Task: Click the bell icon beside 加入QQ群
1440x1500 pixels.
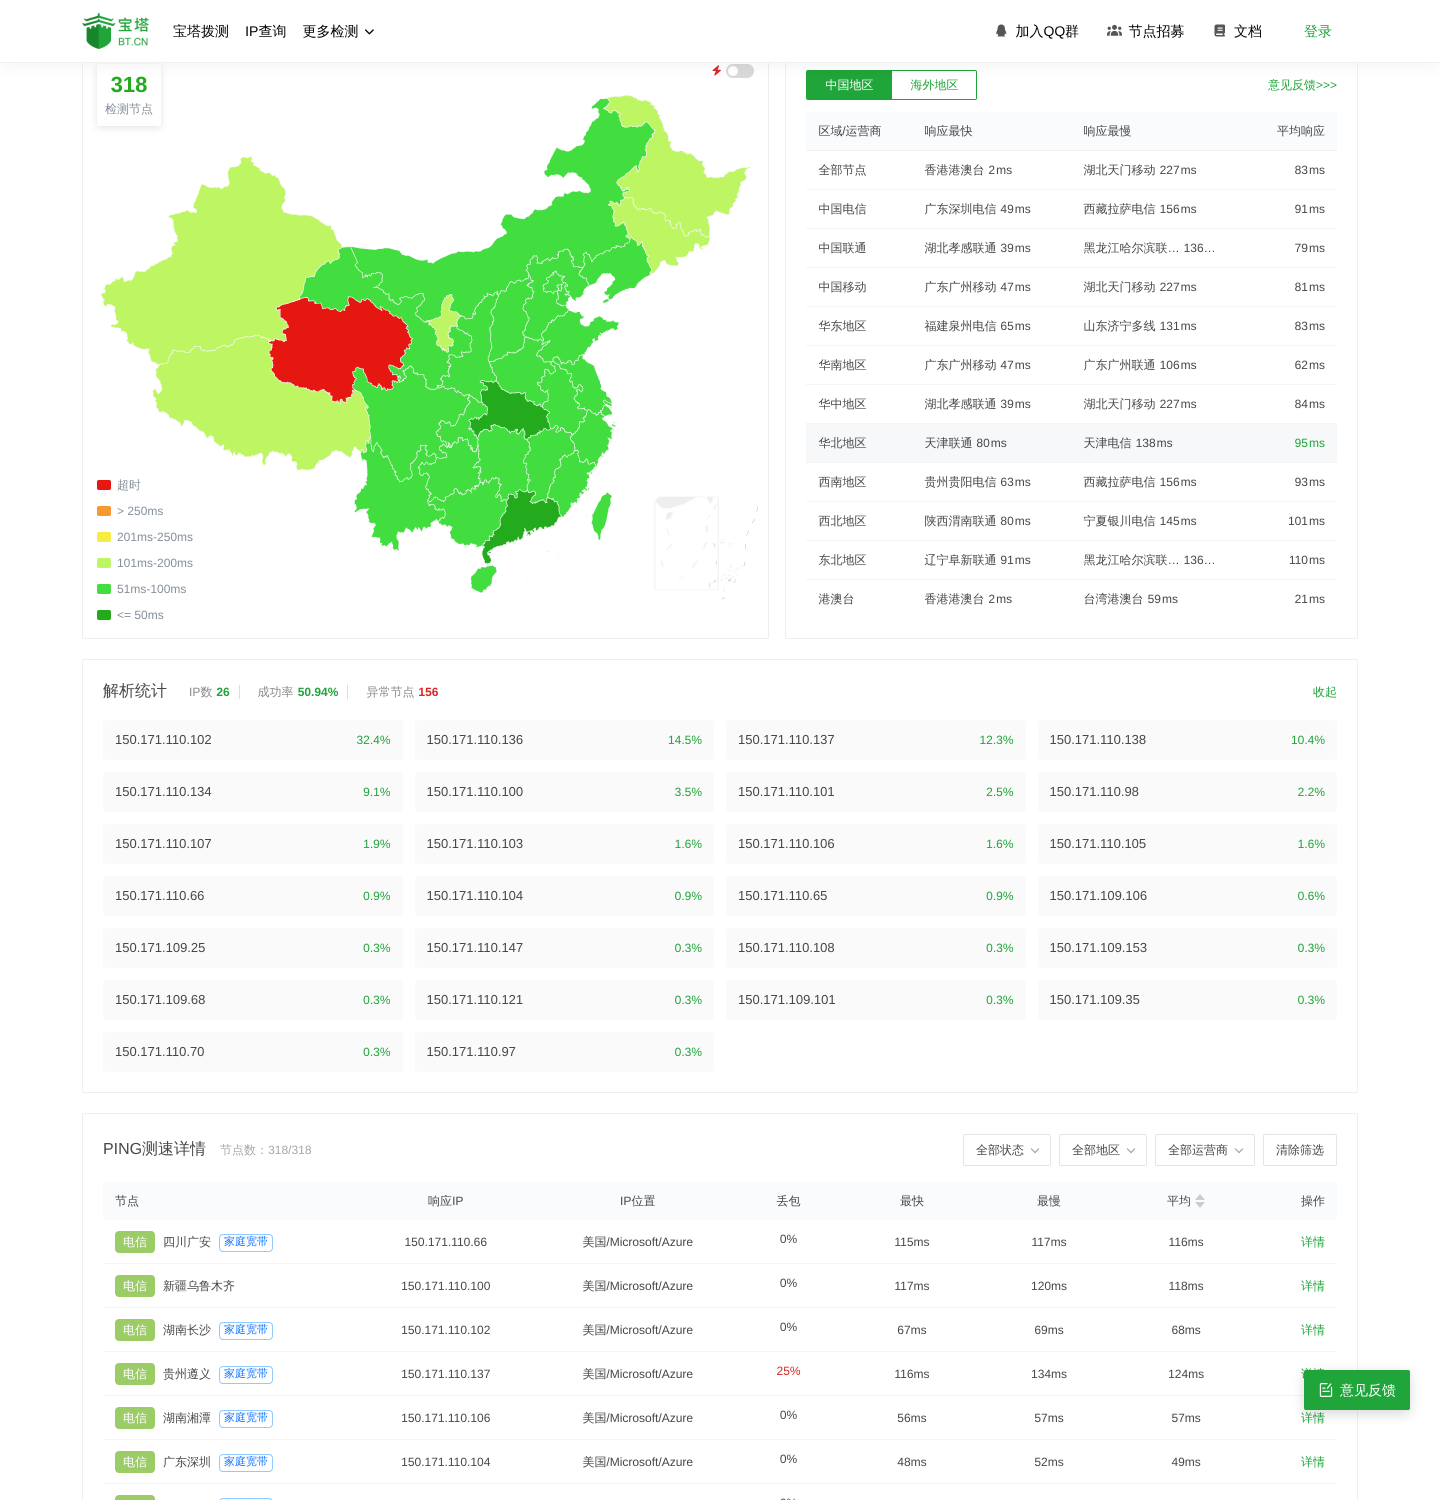Action: (1001, 31)
